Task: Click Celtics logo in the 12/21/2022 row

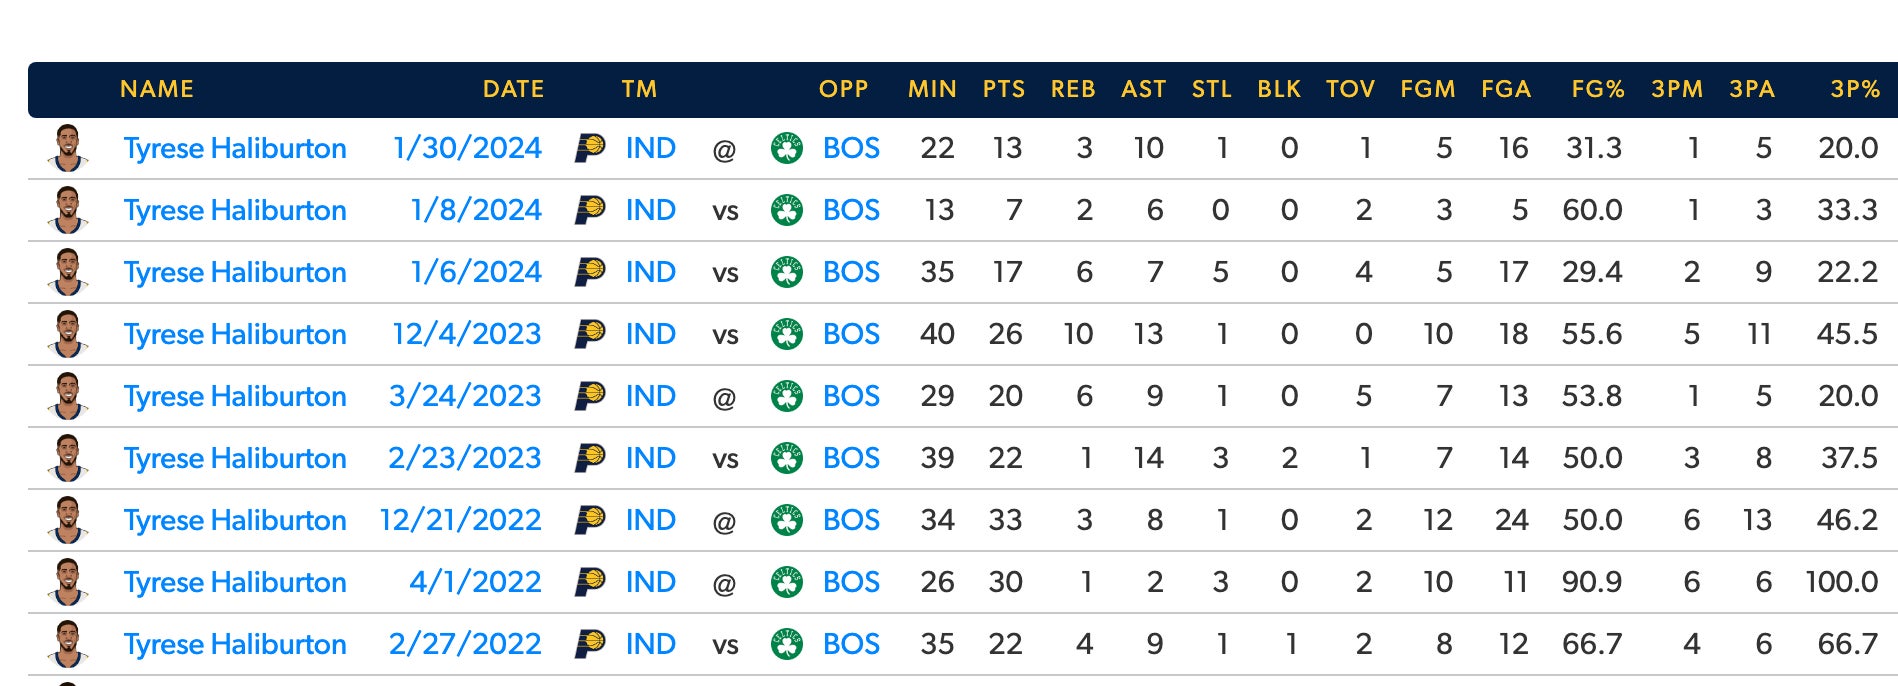Action: [x=787, y=520]
